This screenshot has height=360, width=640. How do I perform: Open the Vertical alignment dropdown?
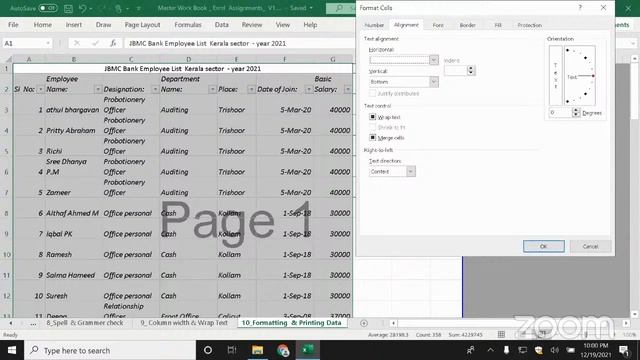(433, 82)
